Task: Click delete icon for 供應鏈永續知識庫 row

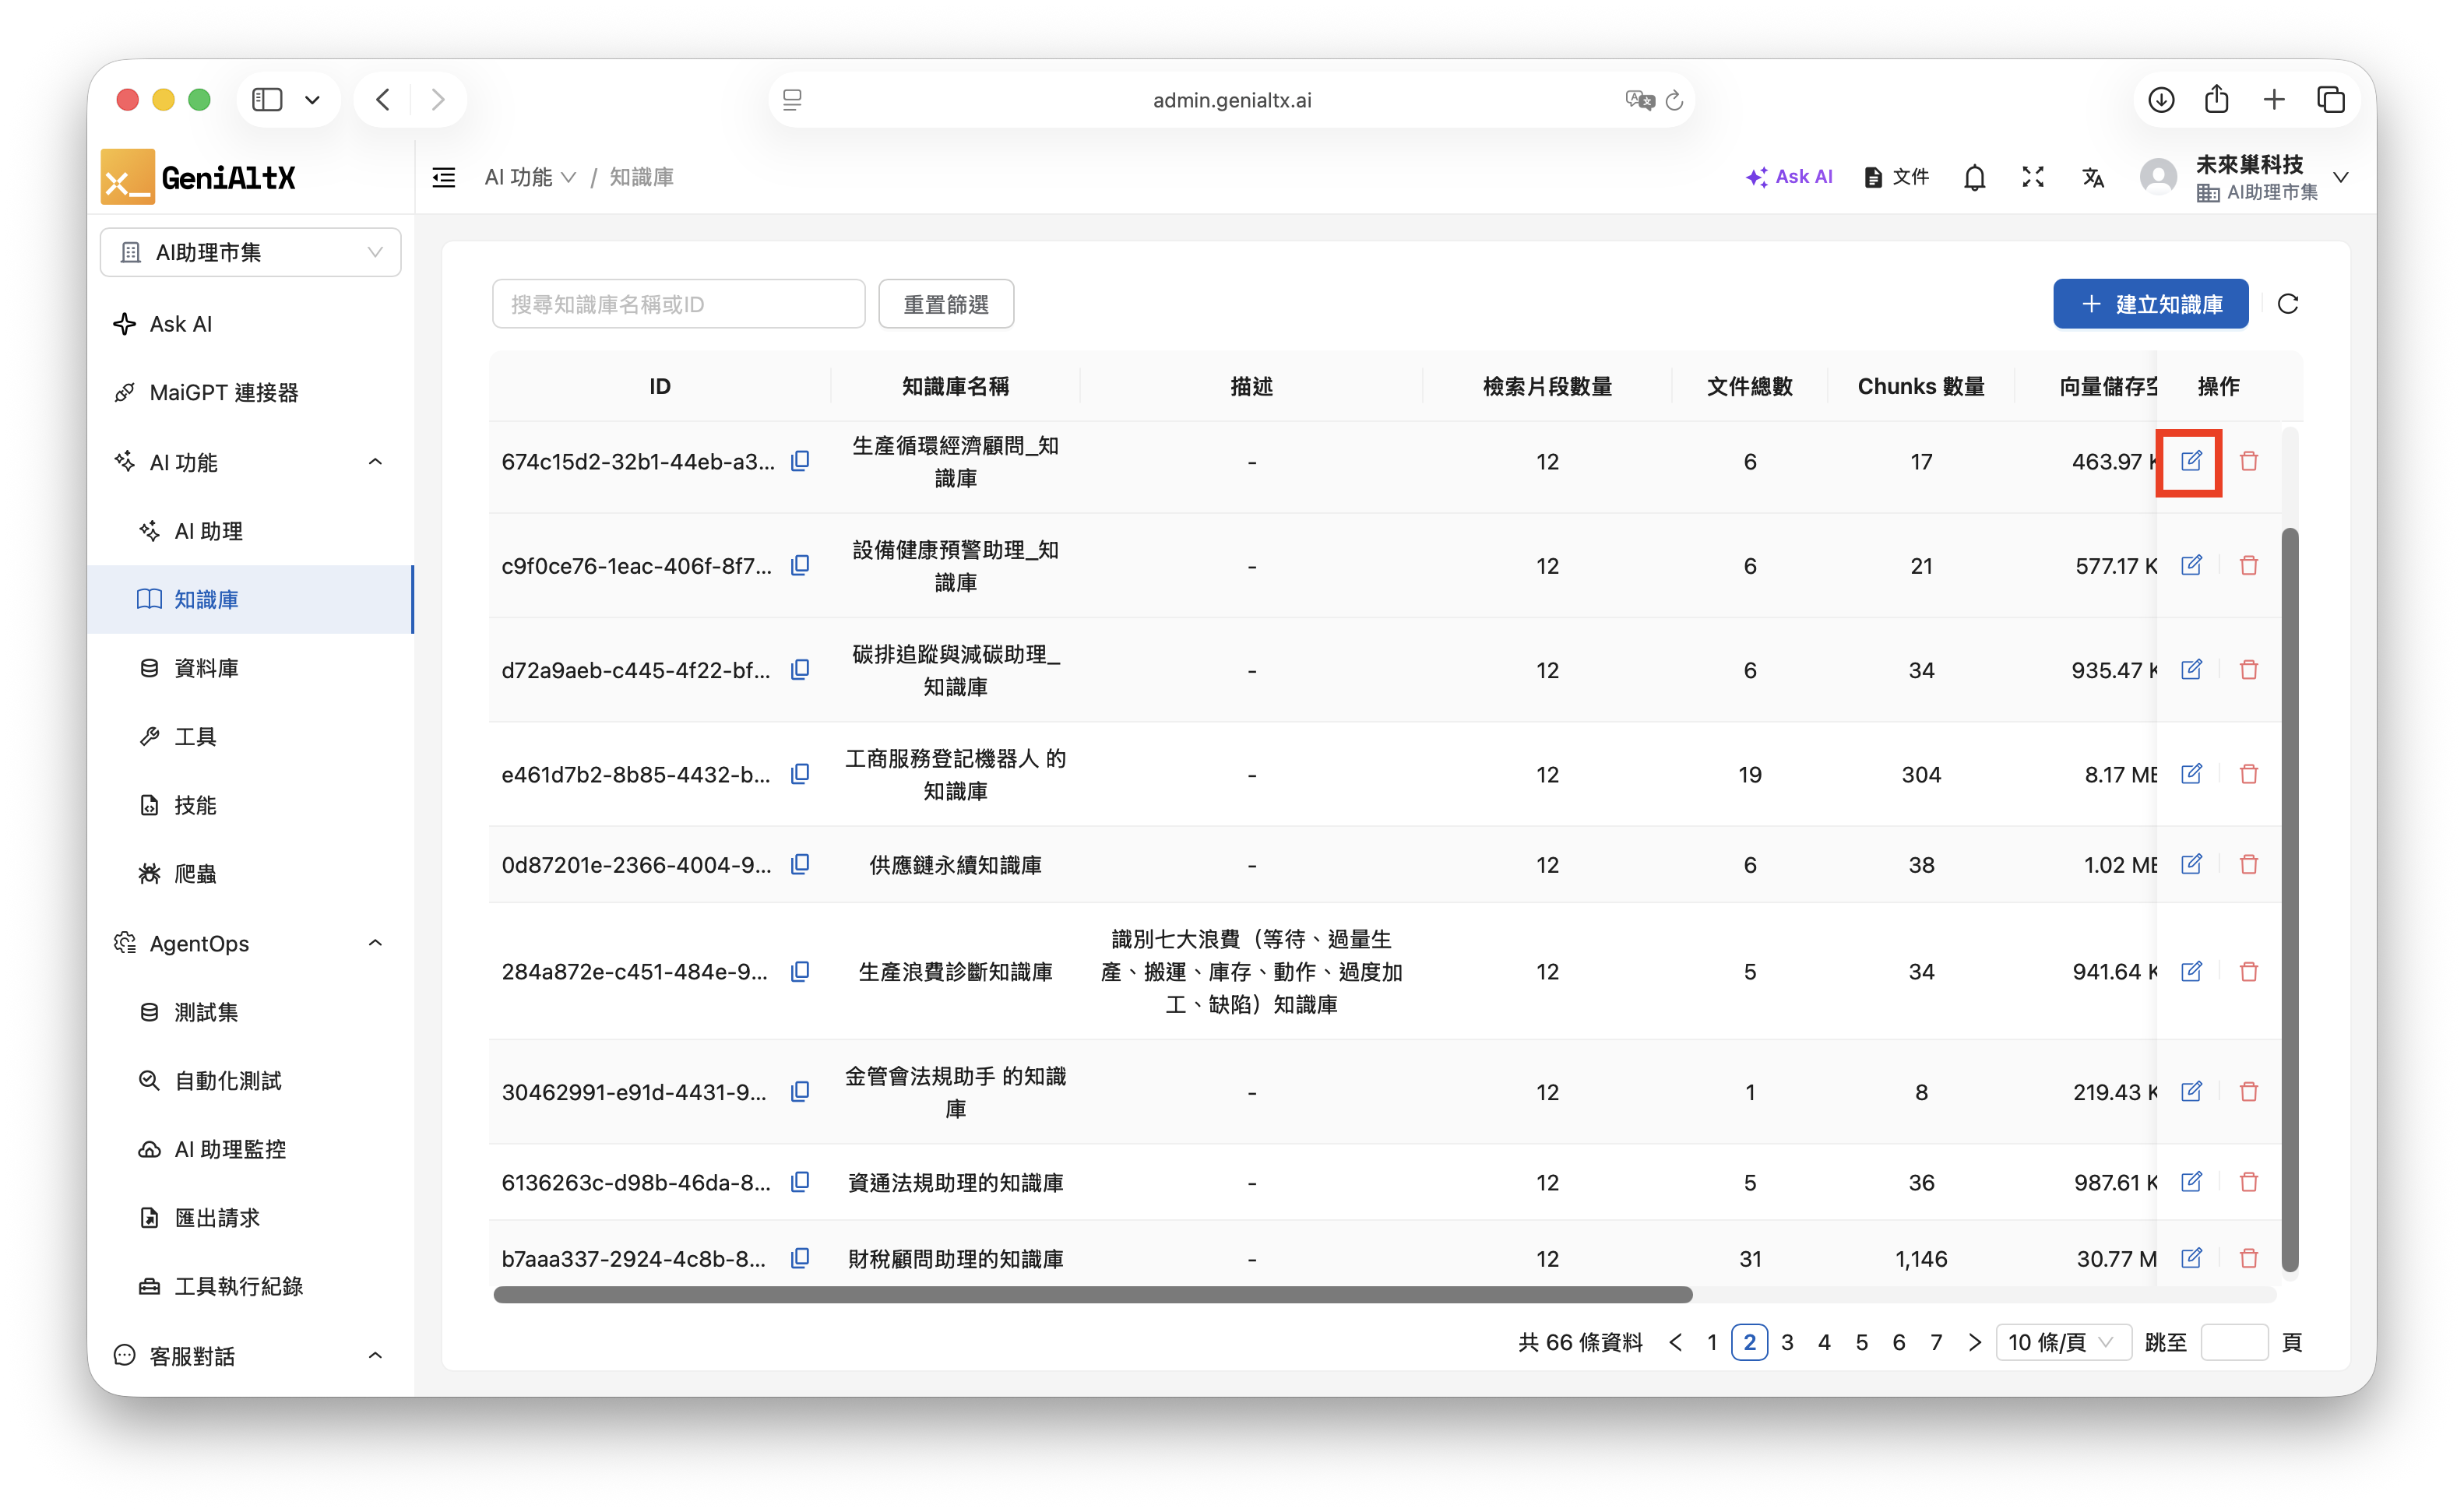Action: click(2248, 864)
